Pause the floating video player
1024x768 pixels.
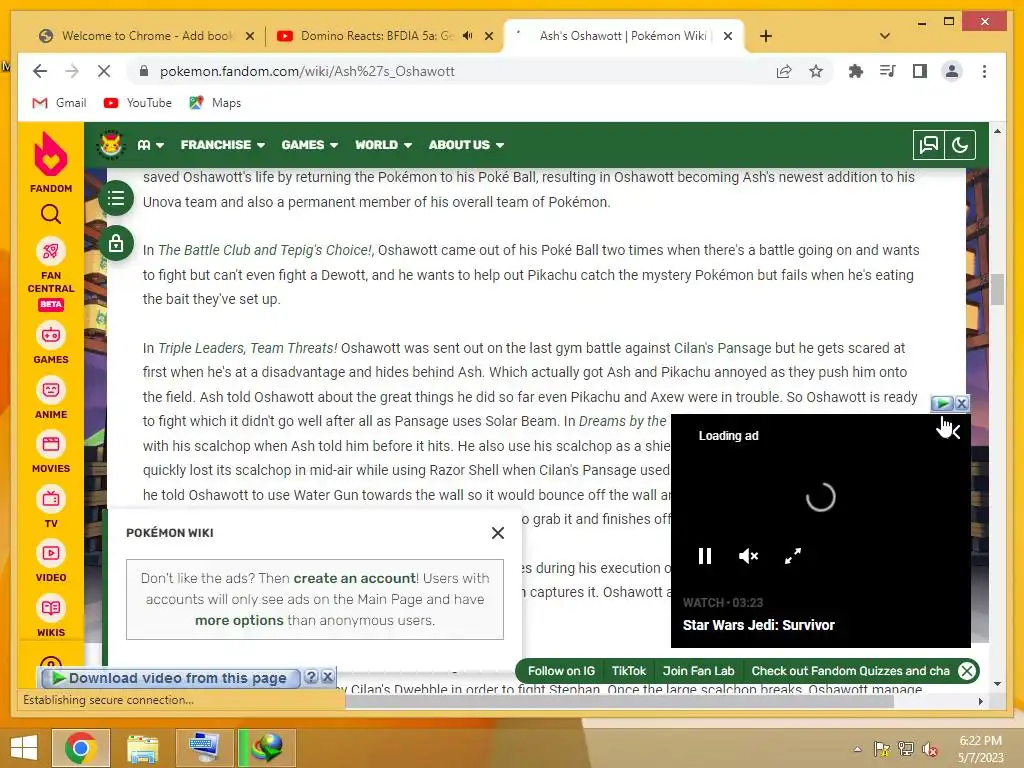[x=705, y=556]
